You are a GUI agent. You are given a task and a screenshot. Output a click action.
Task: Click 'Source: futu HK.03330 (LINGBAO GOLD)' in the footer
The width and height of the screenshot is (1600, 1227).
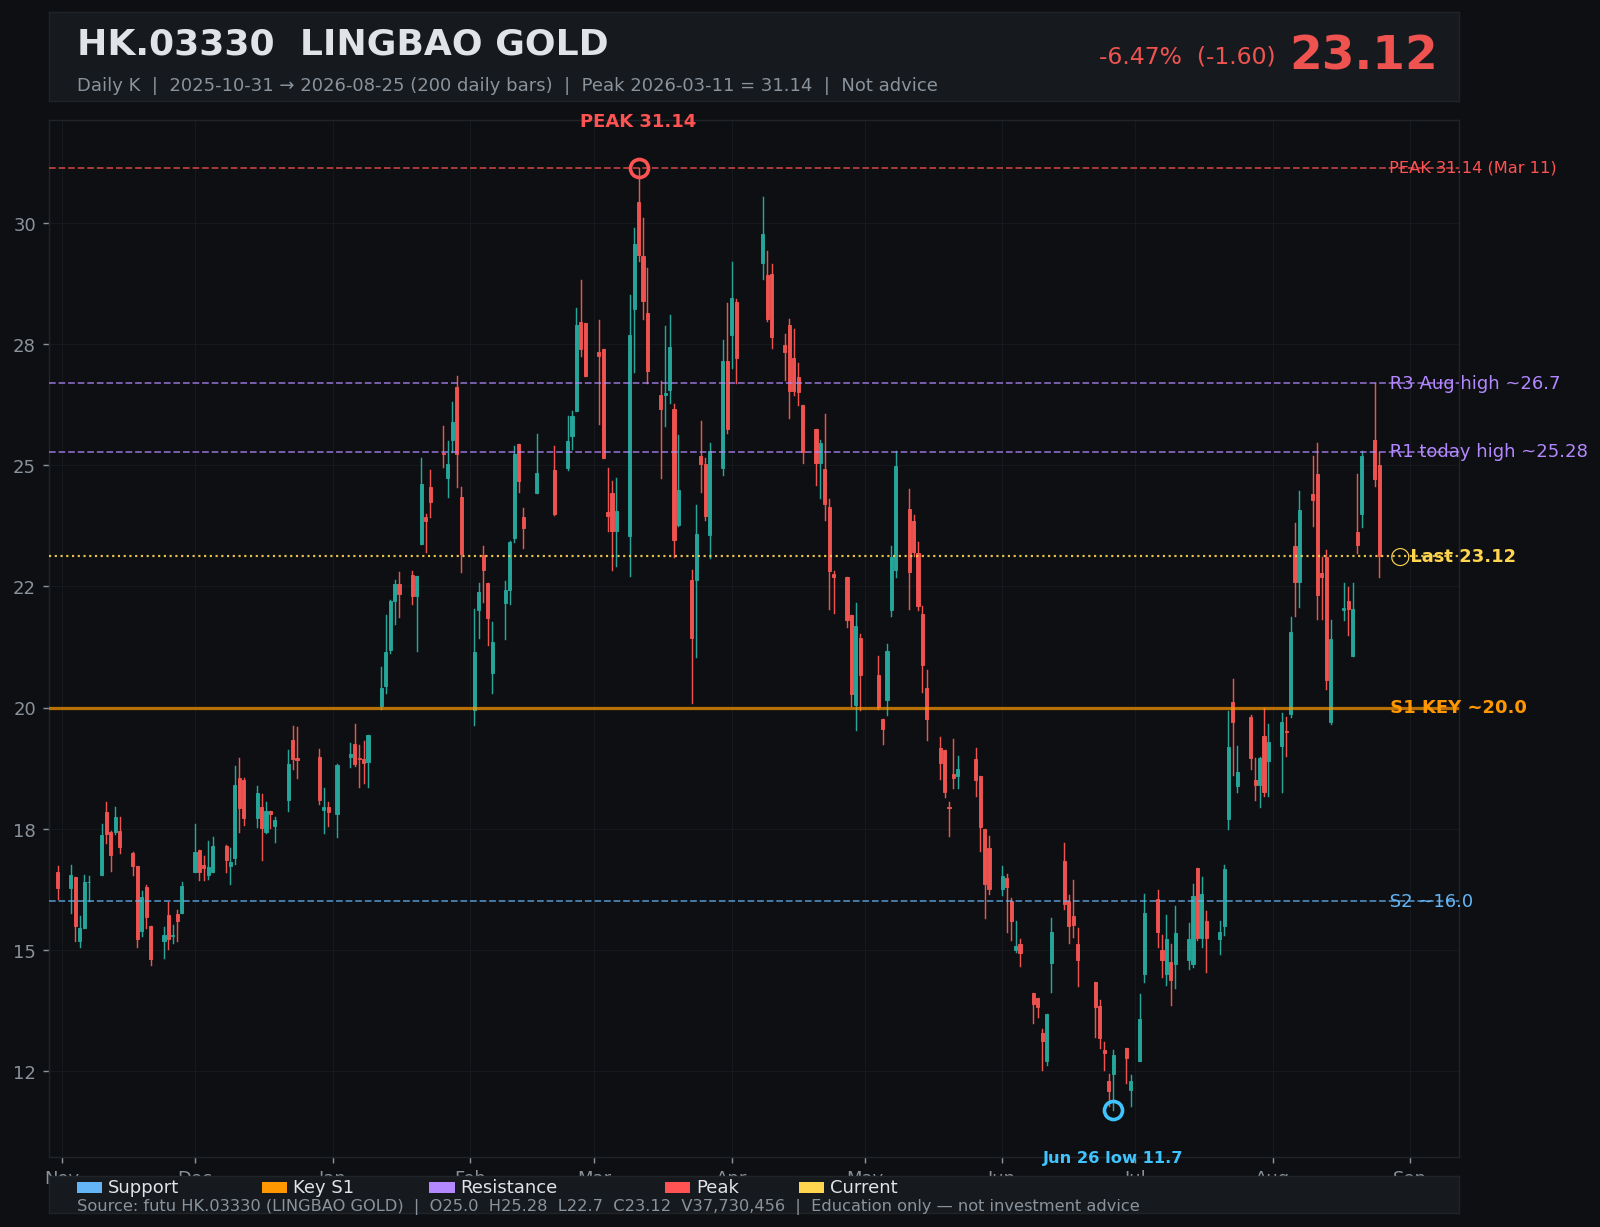pos(240,1206)
